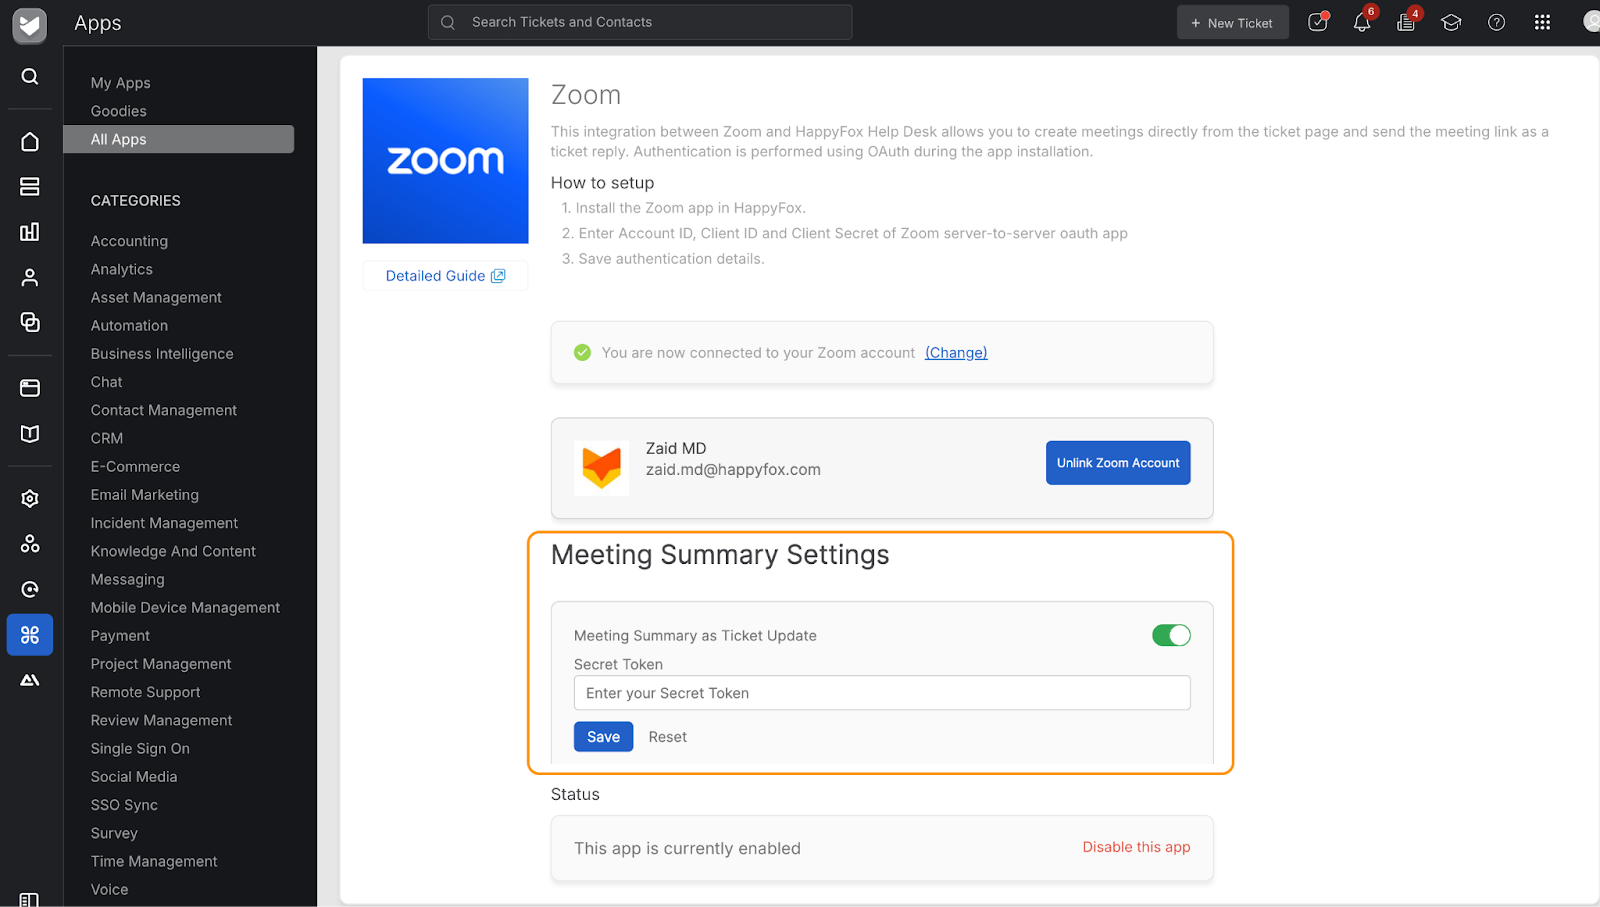
Task: Save the meeting summary settings
Action: (603, 737)
